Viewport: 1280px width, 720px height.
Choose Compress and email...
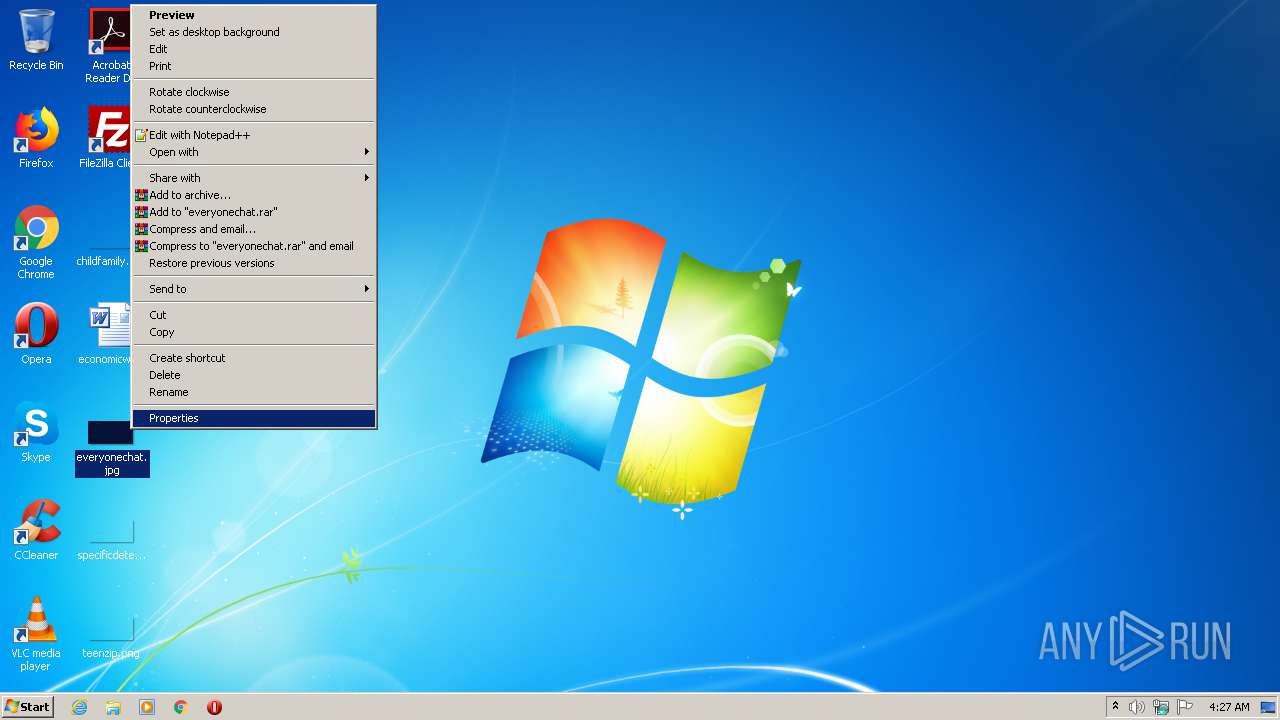point(254,229)
